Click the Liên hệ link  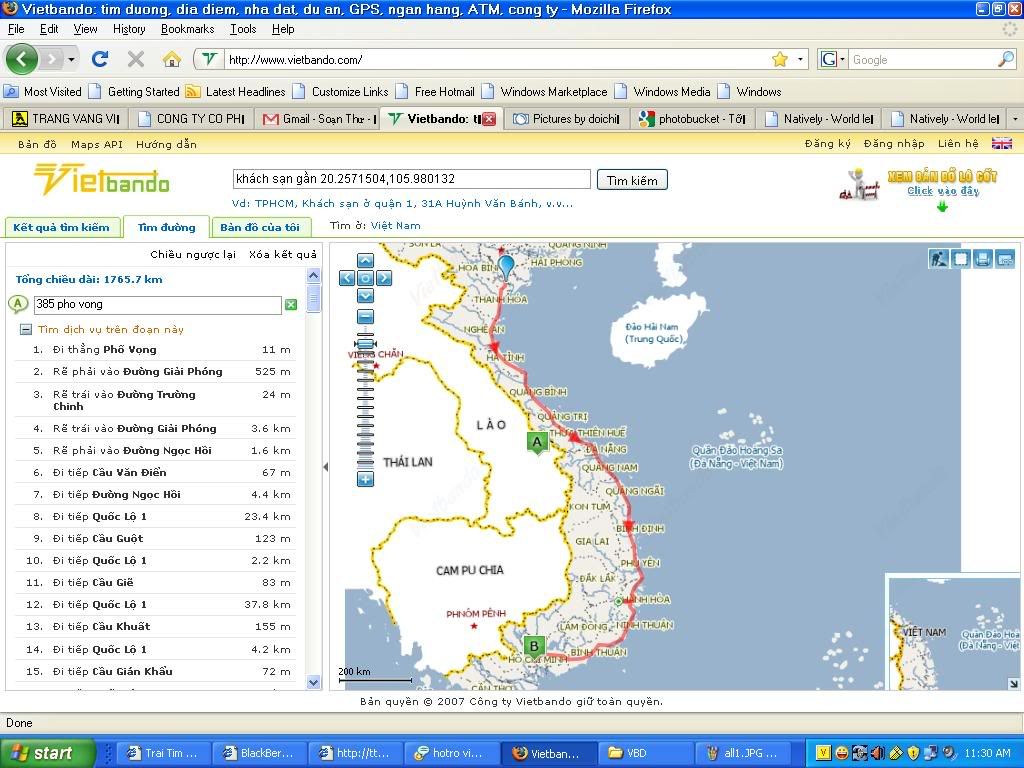coord(958,144)
